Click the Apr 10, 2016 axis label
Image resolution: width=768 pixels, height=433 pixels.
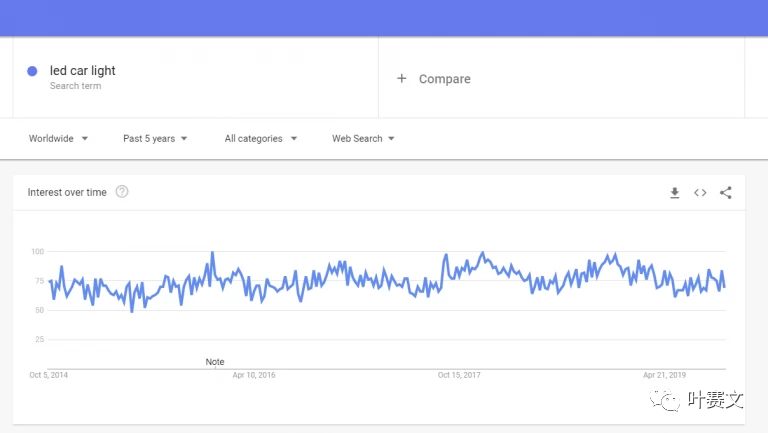[x=254, y=376]
